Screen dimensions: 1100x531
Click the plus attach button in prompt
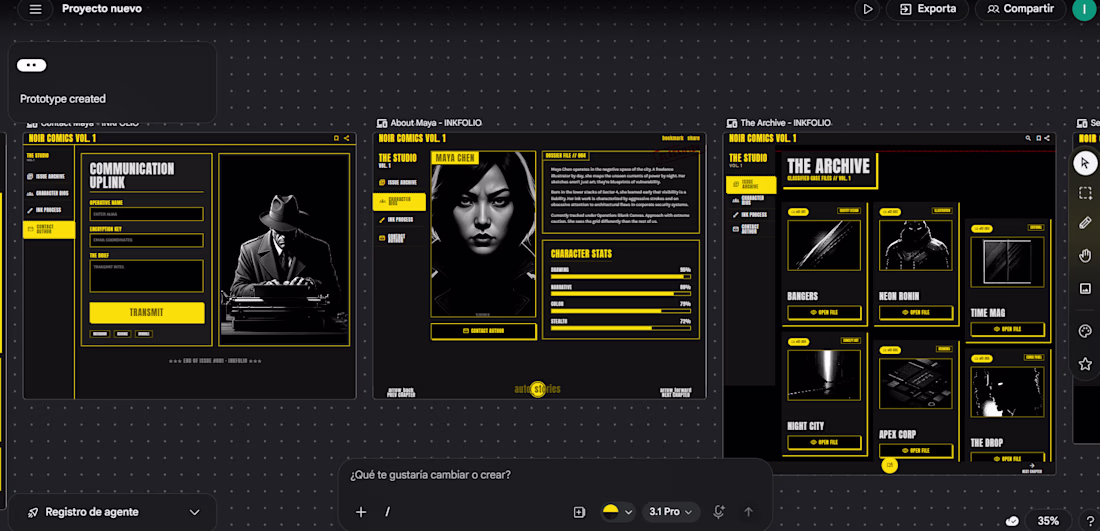tap(361, 512)
